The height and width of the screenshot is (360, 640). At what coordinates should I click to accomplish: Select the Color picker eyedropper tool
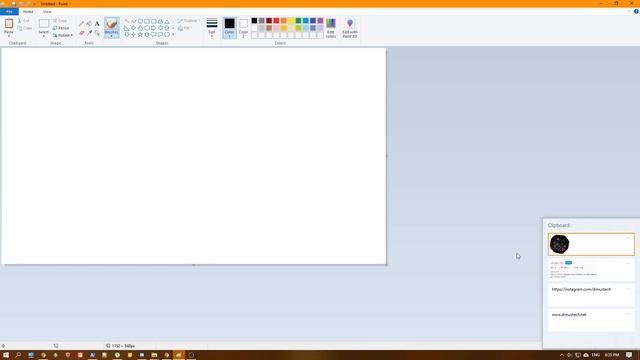89,33
